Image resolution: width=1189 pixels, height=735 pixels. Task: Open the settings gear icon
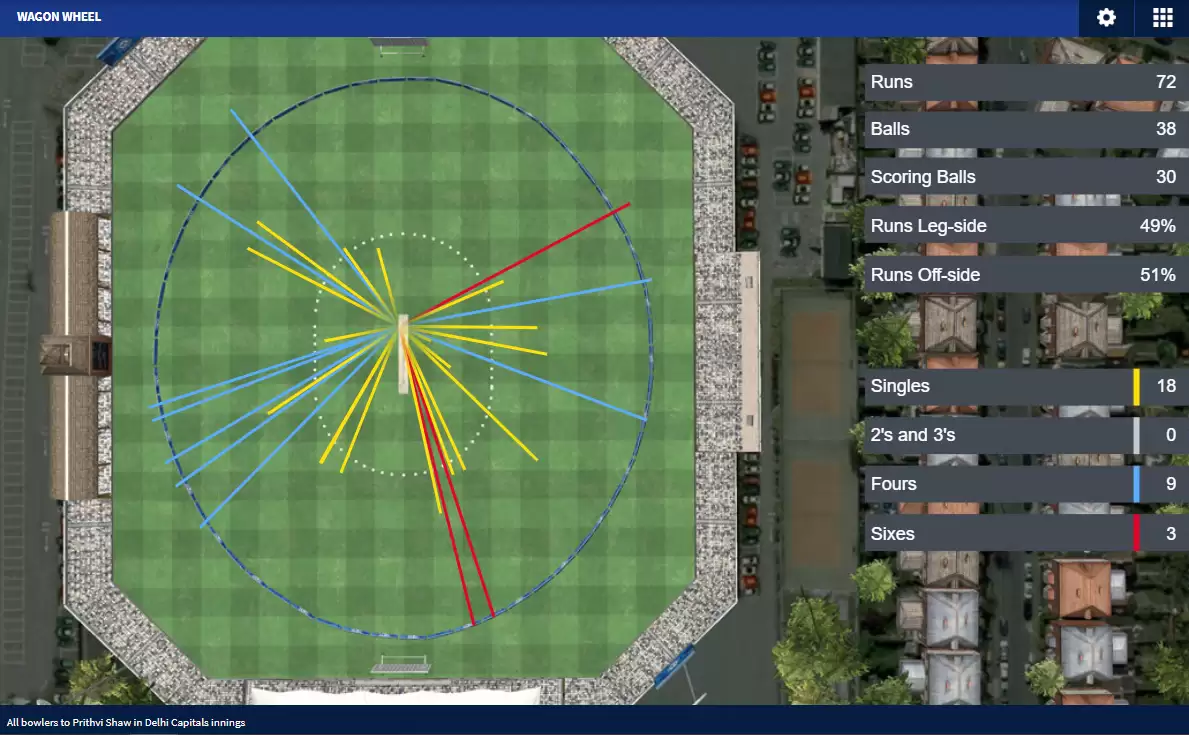coord(1106,17)
